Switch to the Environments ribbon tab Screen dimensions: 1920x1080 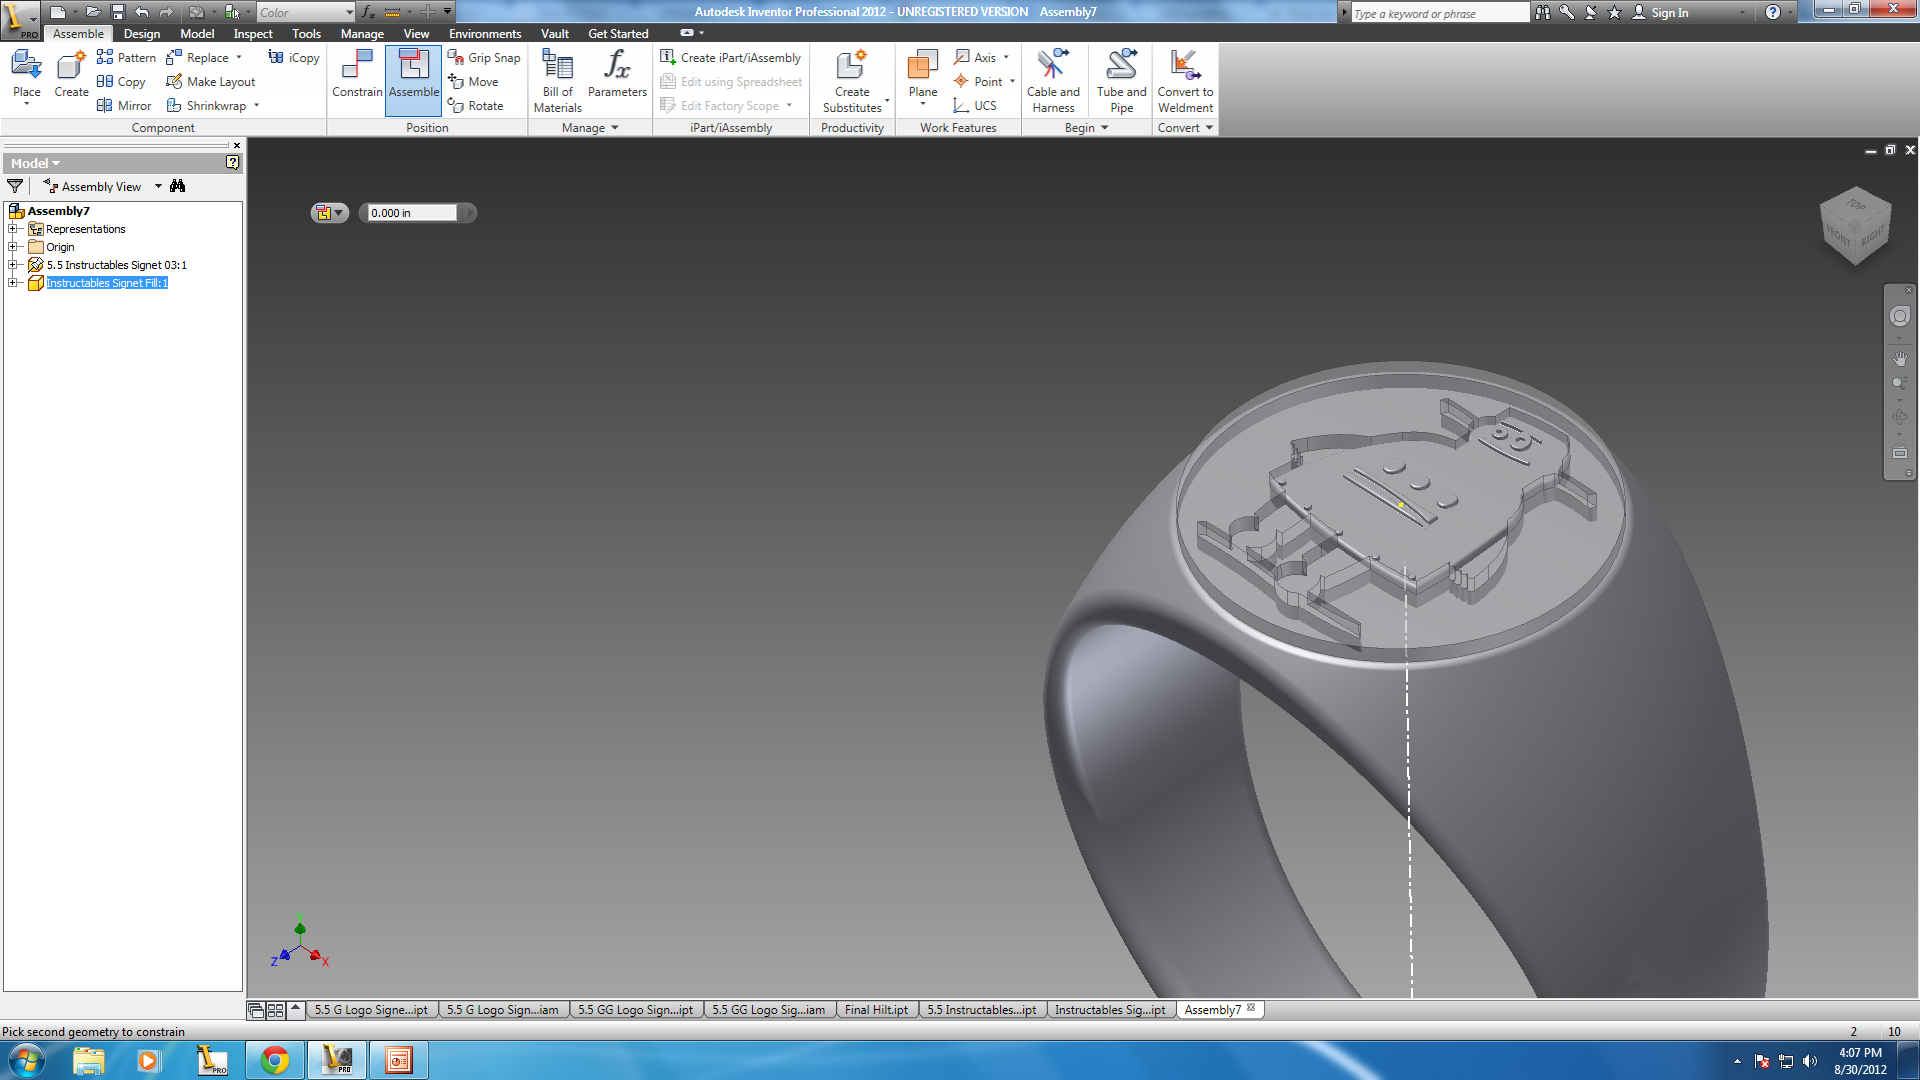pyautogui.click(x=485, y=34)
